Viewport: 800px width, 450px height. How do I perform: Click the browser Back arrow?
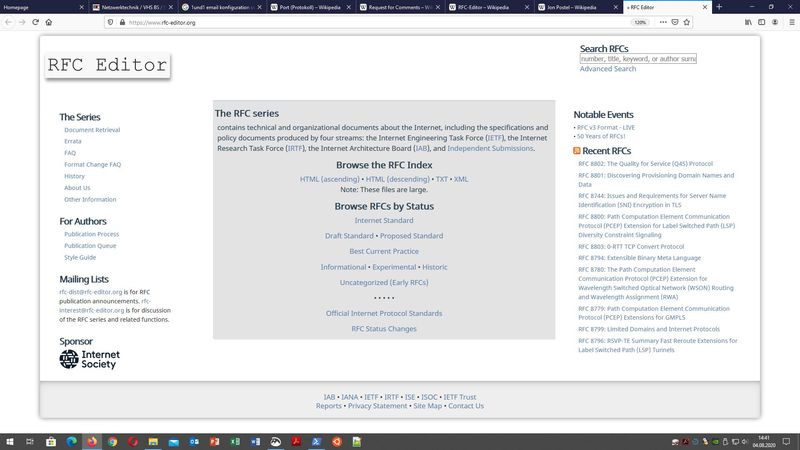point(8,22)
